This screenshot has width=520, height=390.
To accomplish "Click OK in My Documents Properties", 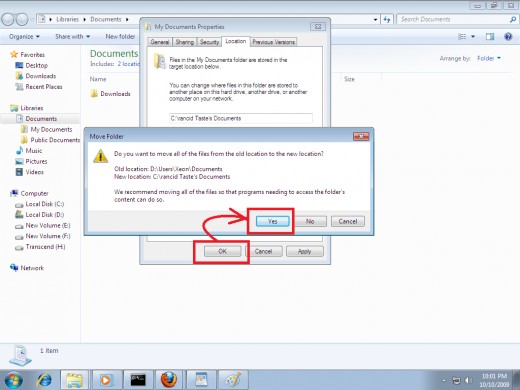I will [x=222, y=251].
